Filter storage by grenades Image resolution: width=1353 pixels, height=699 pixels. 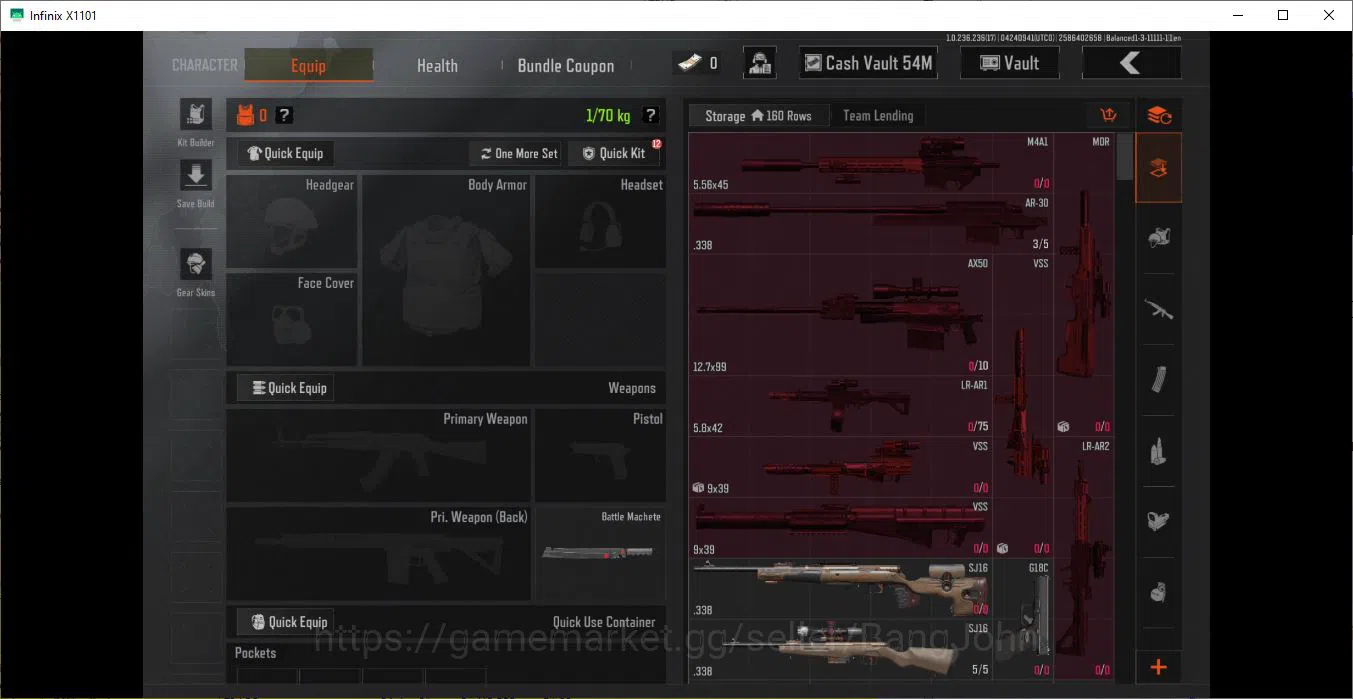tap(1159, 592)
